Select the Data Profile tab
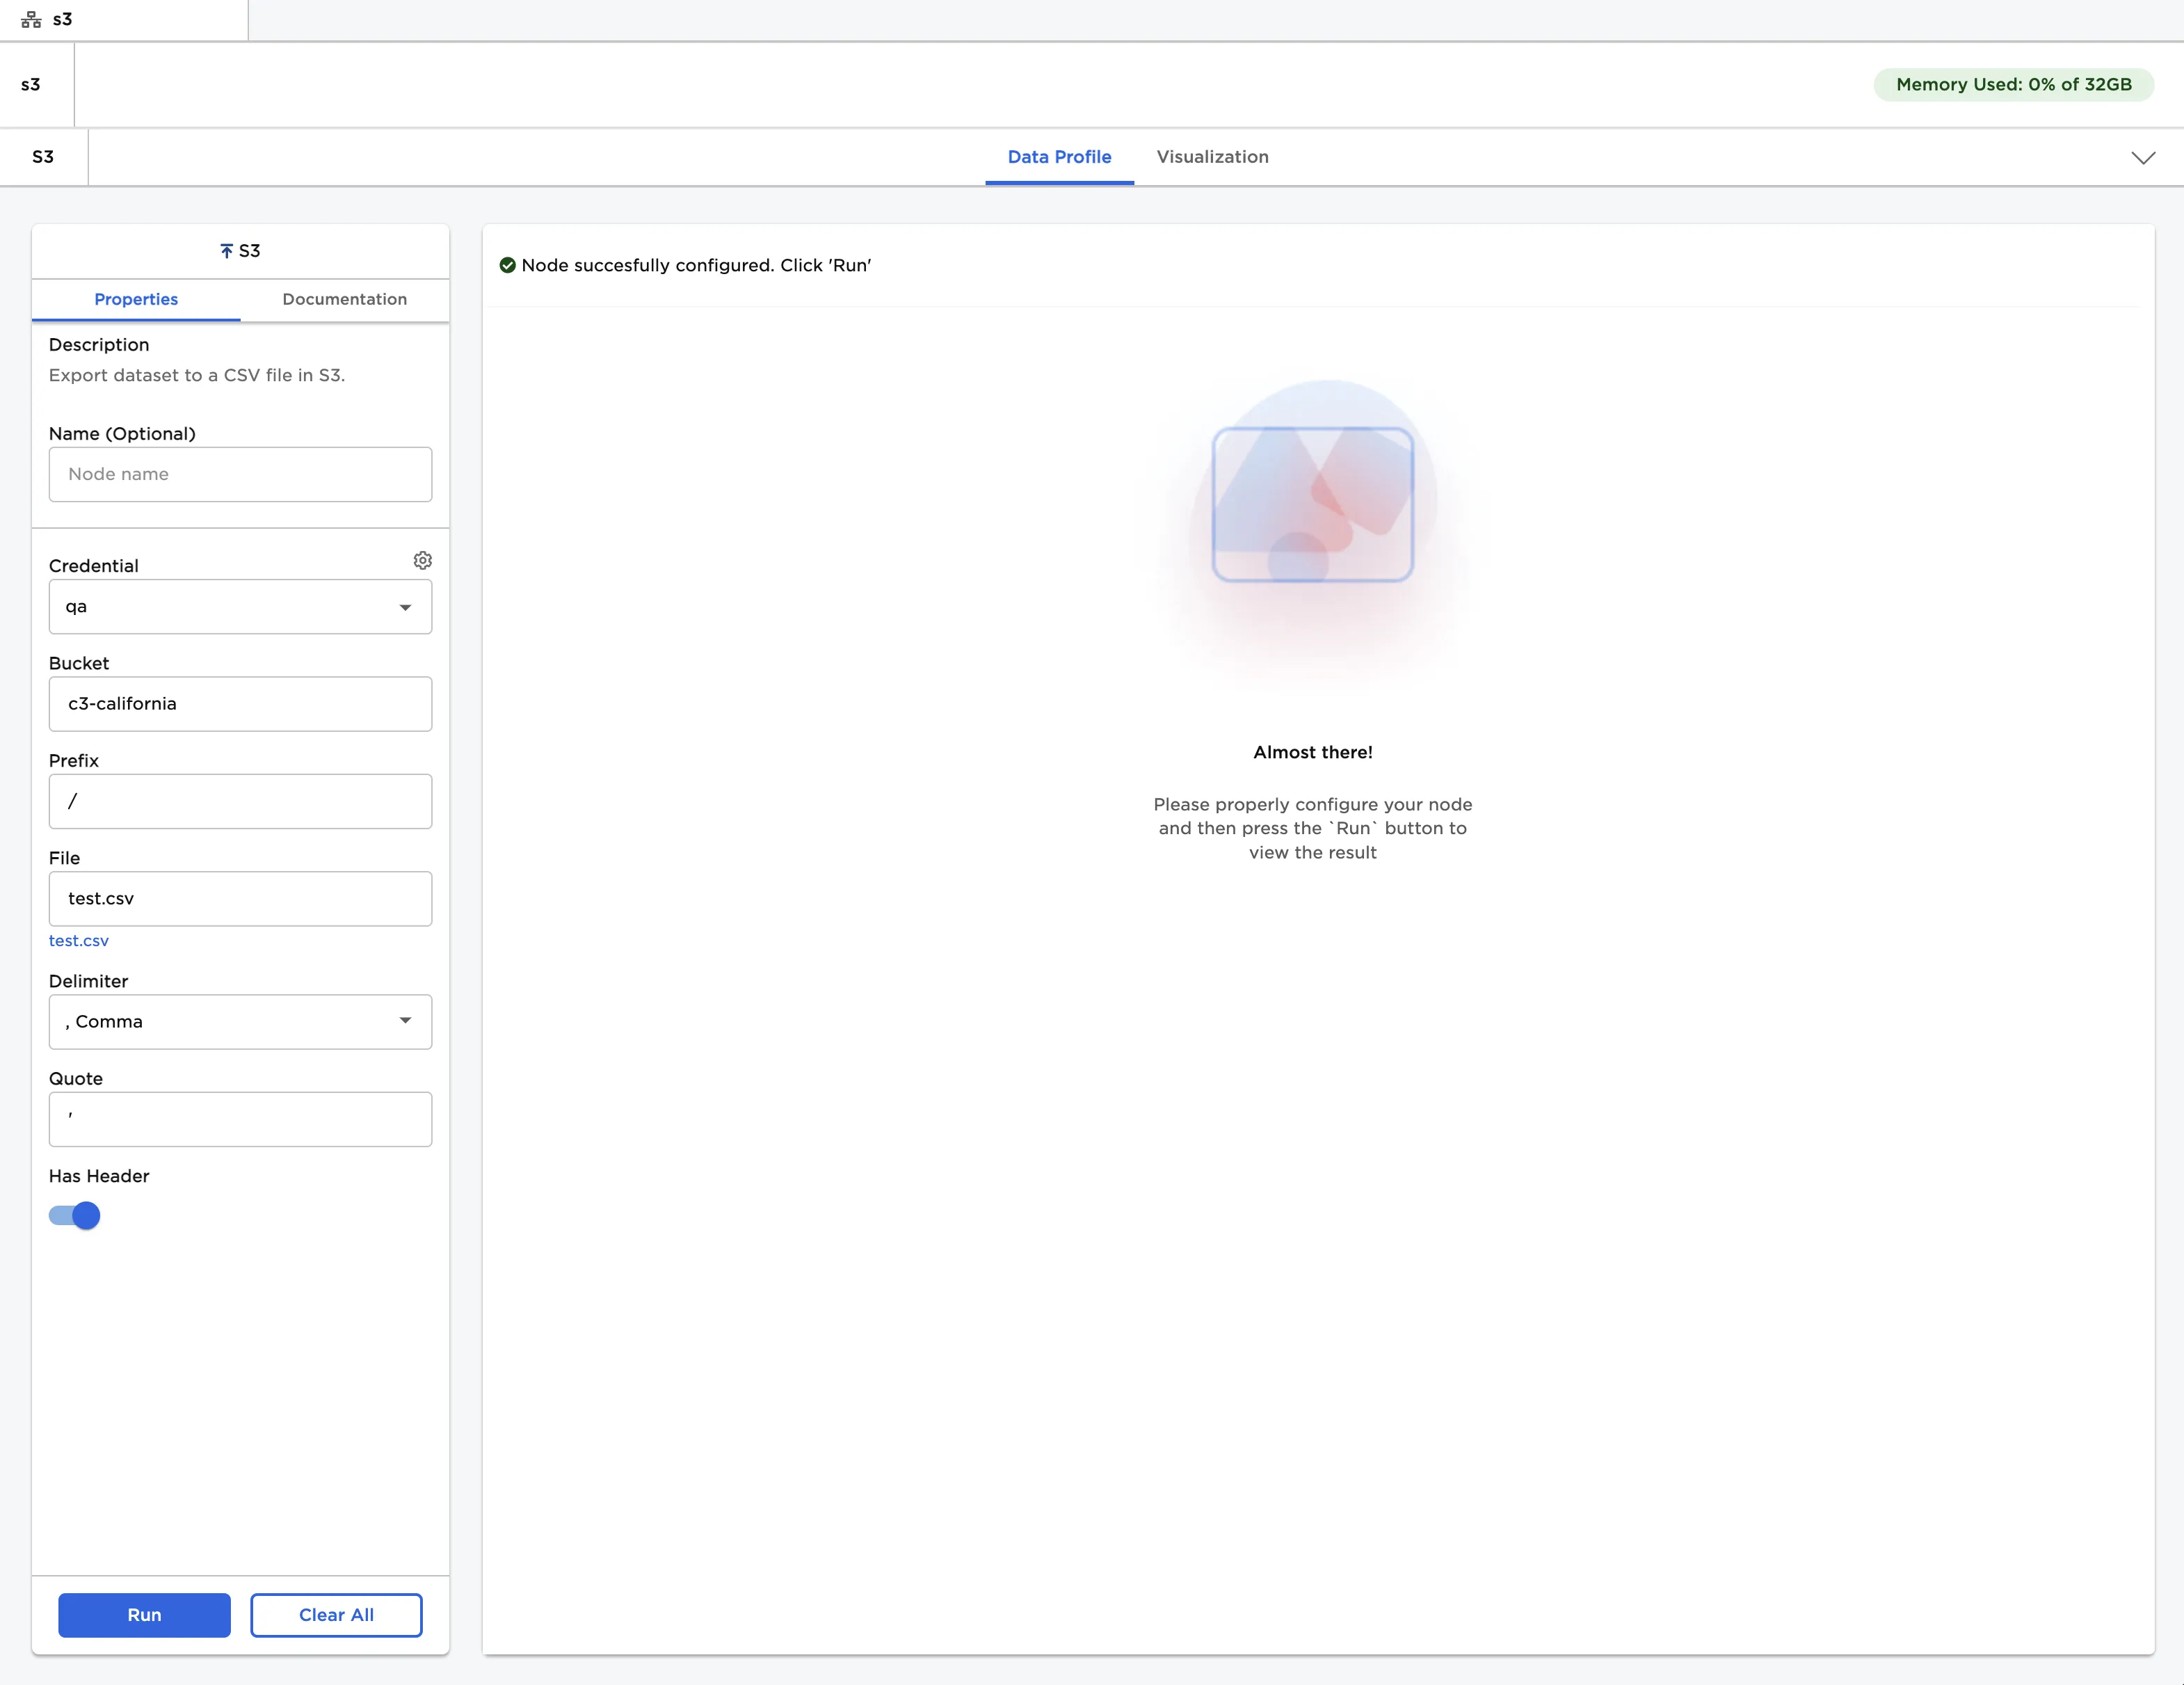The image size is (2184, 1685). [x=1059, y=157]
